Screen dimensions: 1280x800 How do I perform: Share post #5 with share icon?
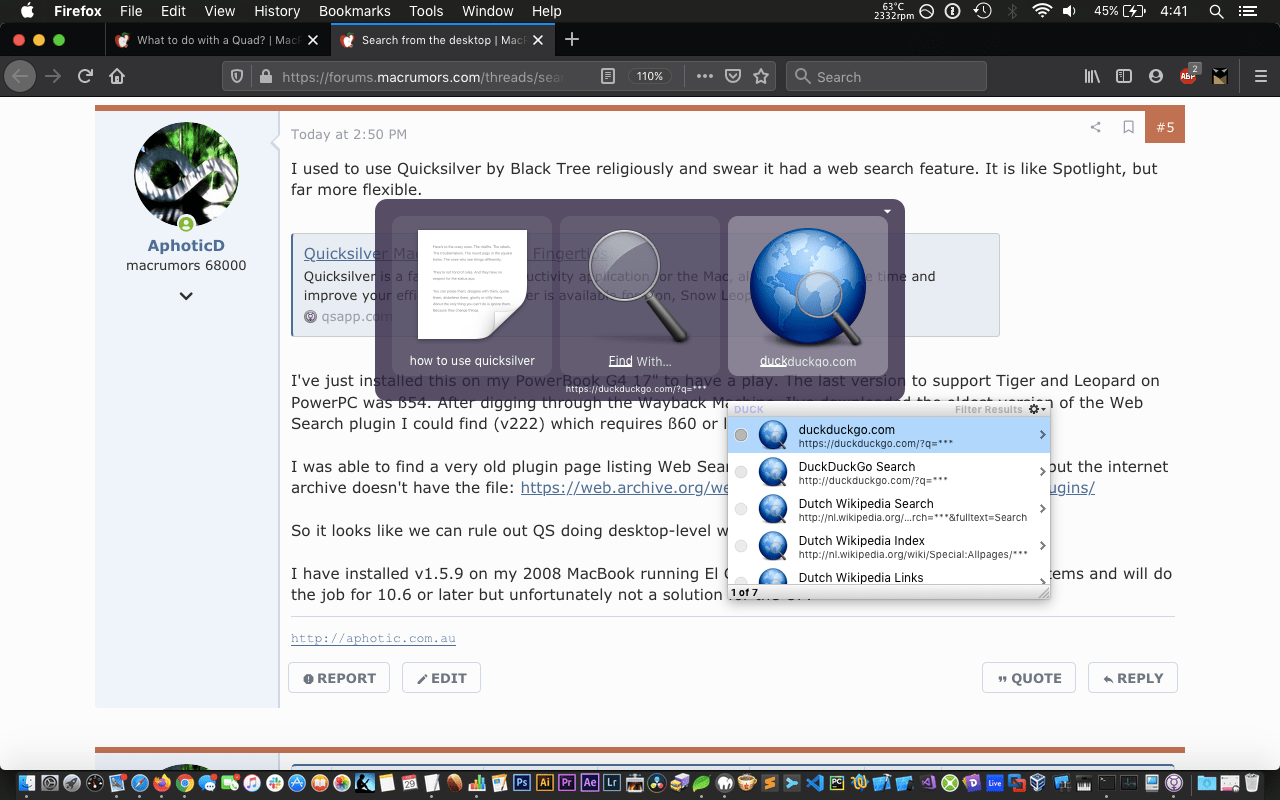(x=1095, y=127)
